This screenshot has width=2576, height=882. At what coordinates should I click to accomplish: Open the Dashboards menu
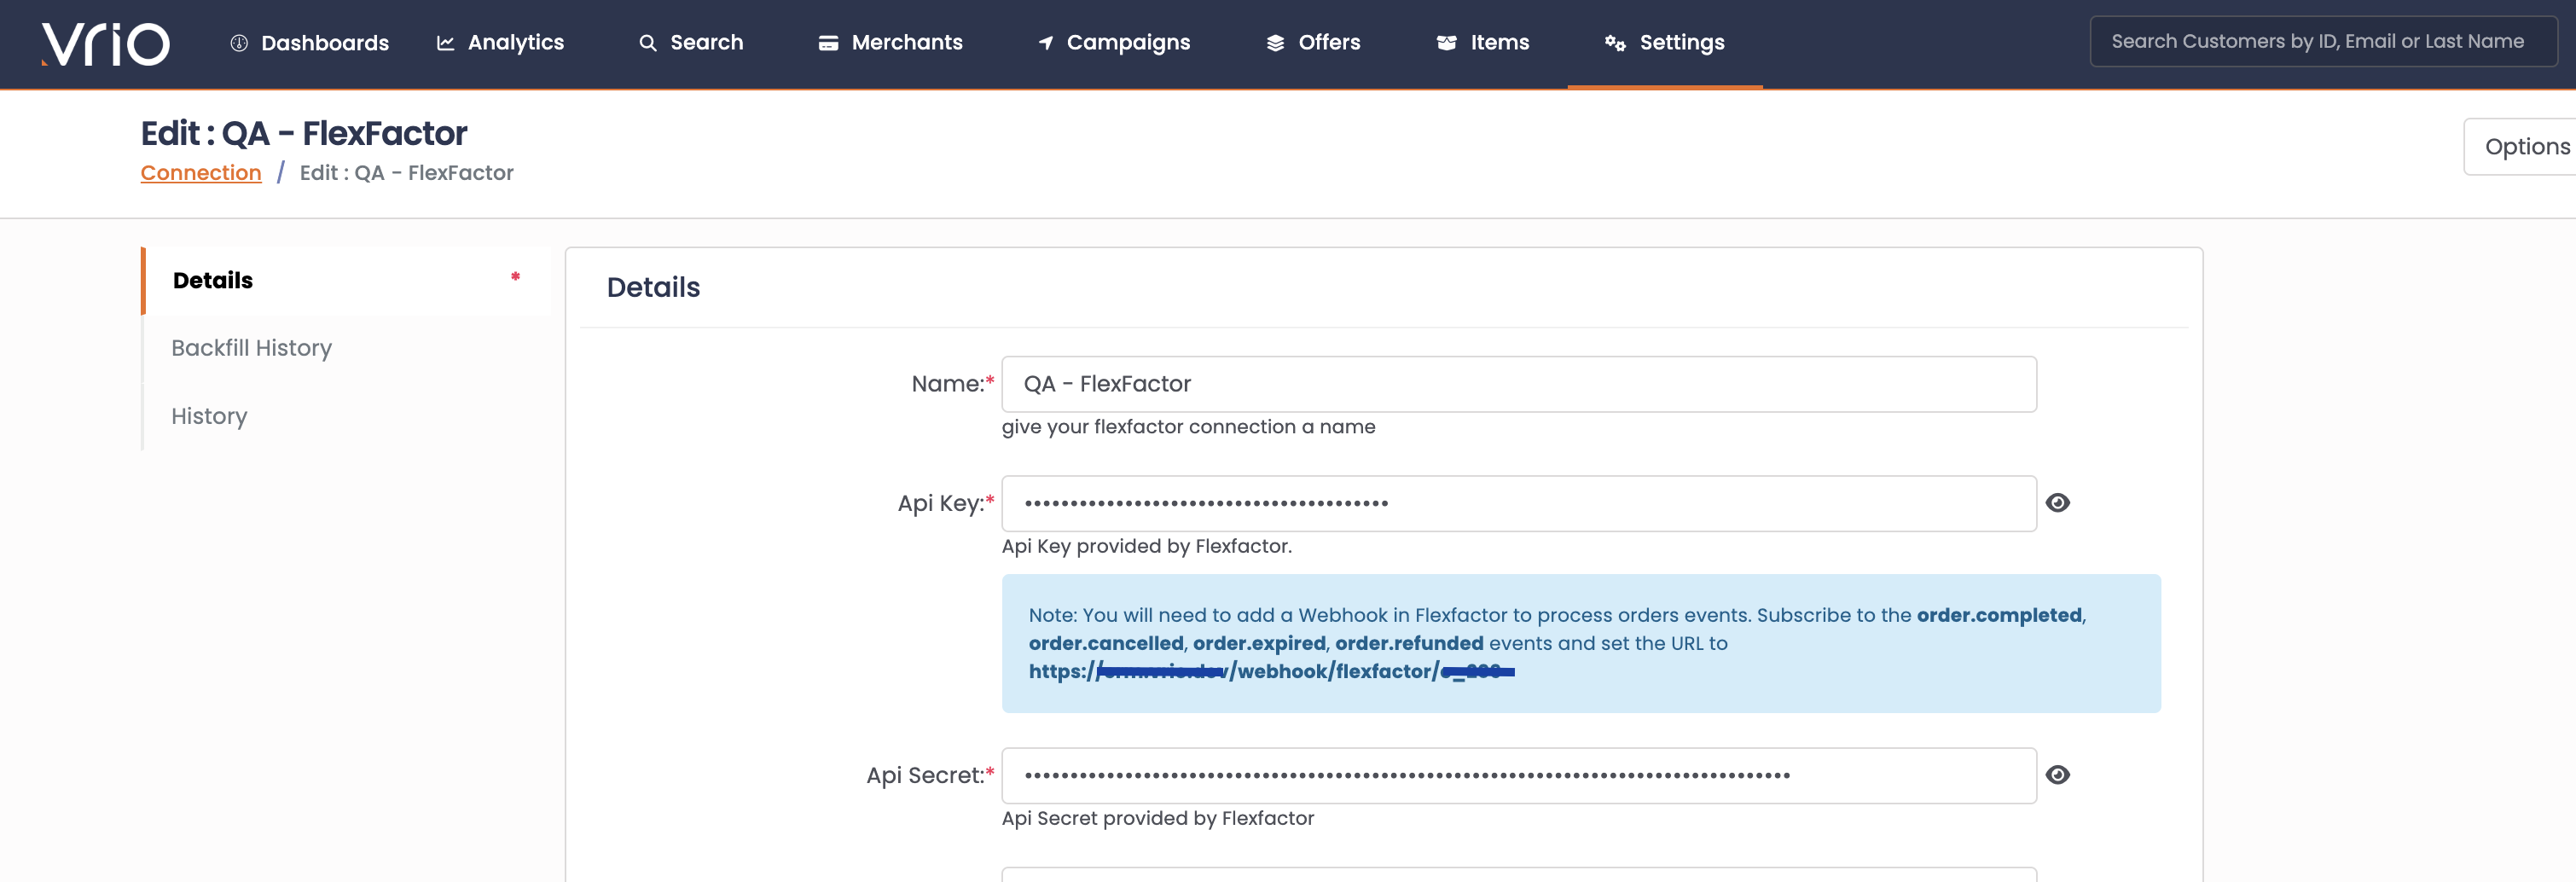point(325,43)
